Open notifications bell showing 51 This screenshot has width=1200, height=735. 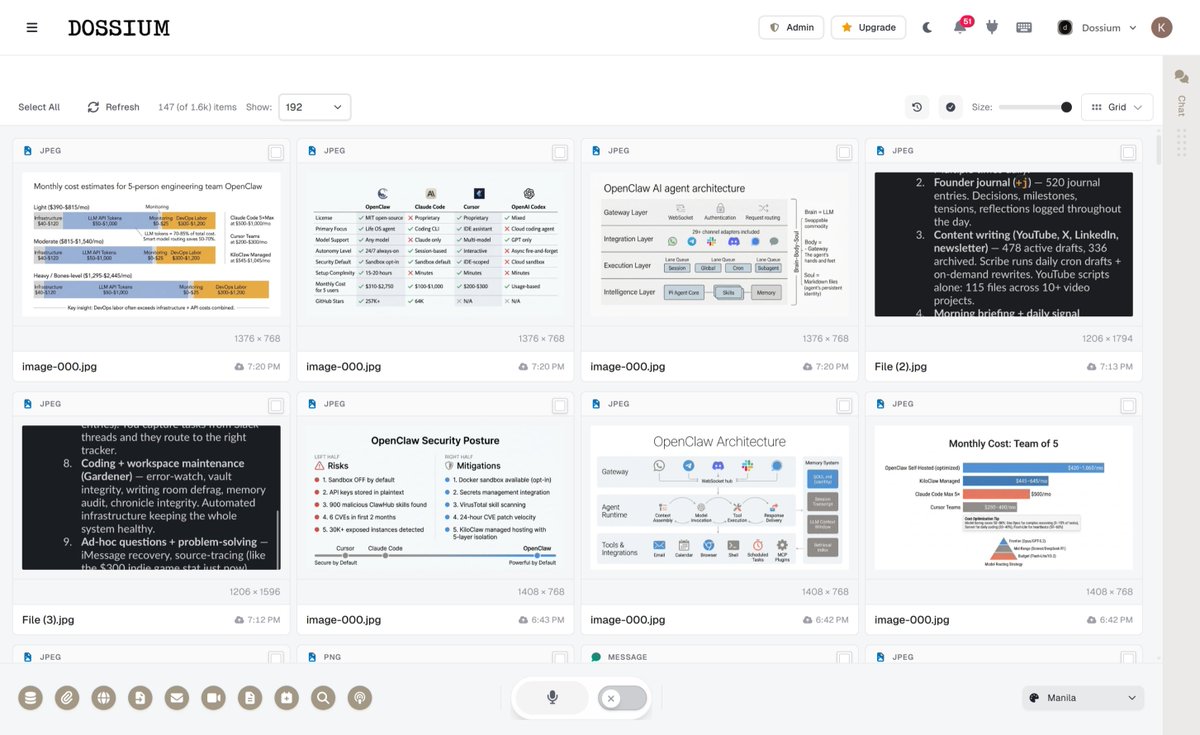point(960,27)
